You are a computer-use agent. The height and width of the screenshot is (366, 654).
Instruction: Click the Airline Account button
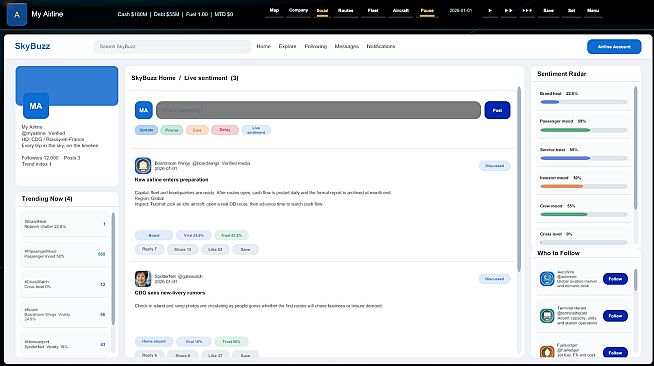click(614, 47)
